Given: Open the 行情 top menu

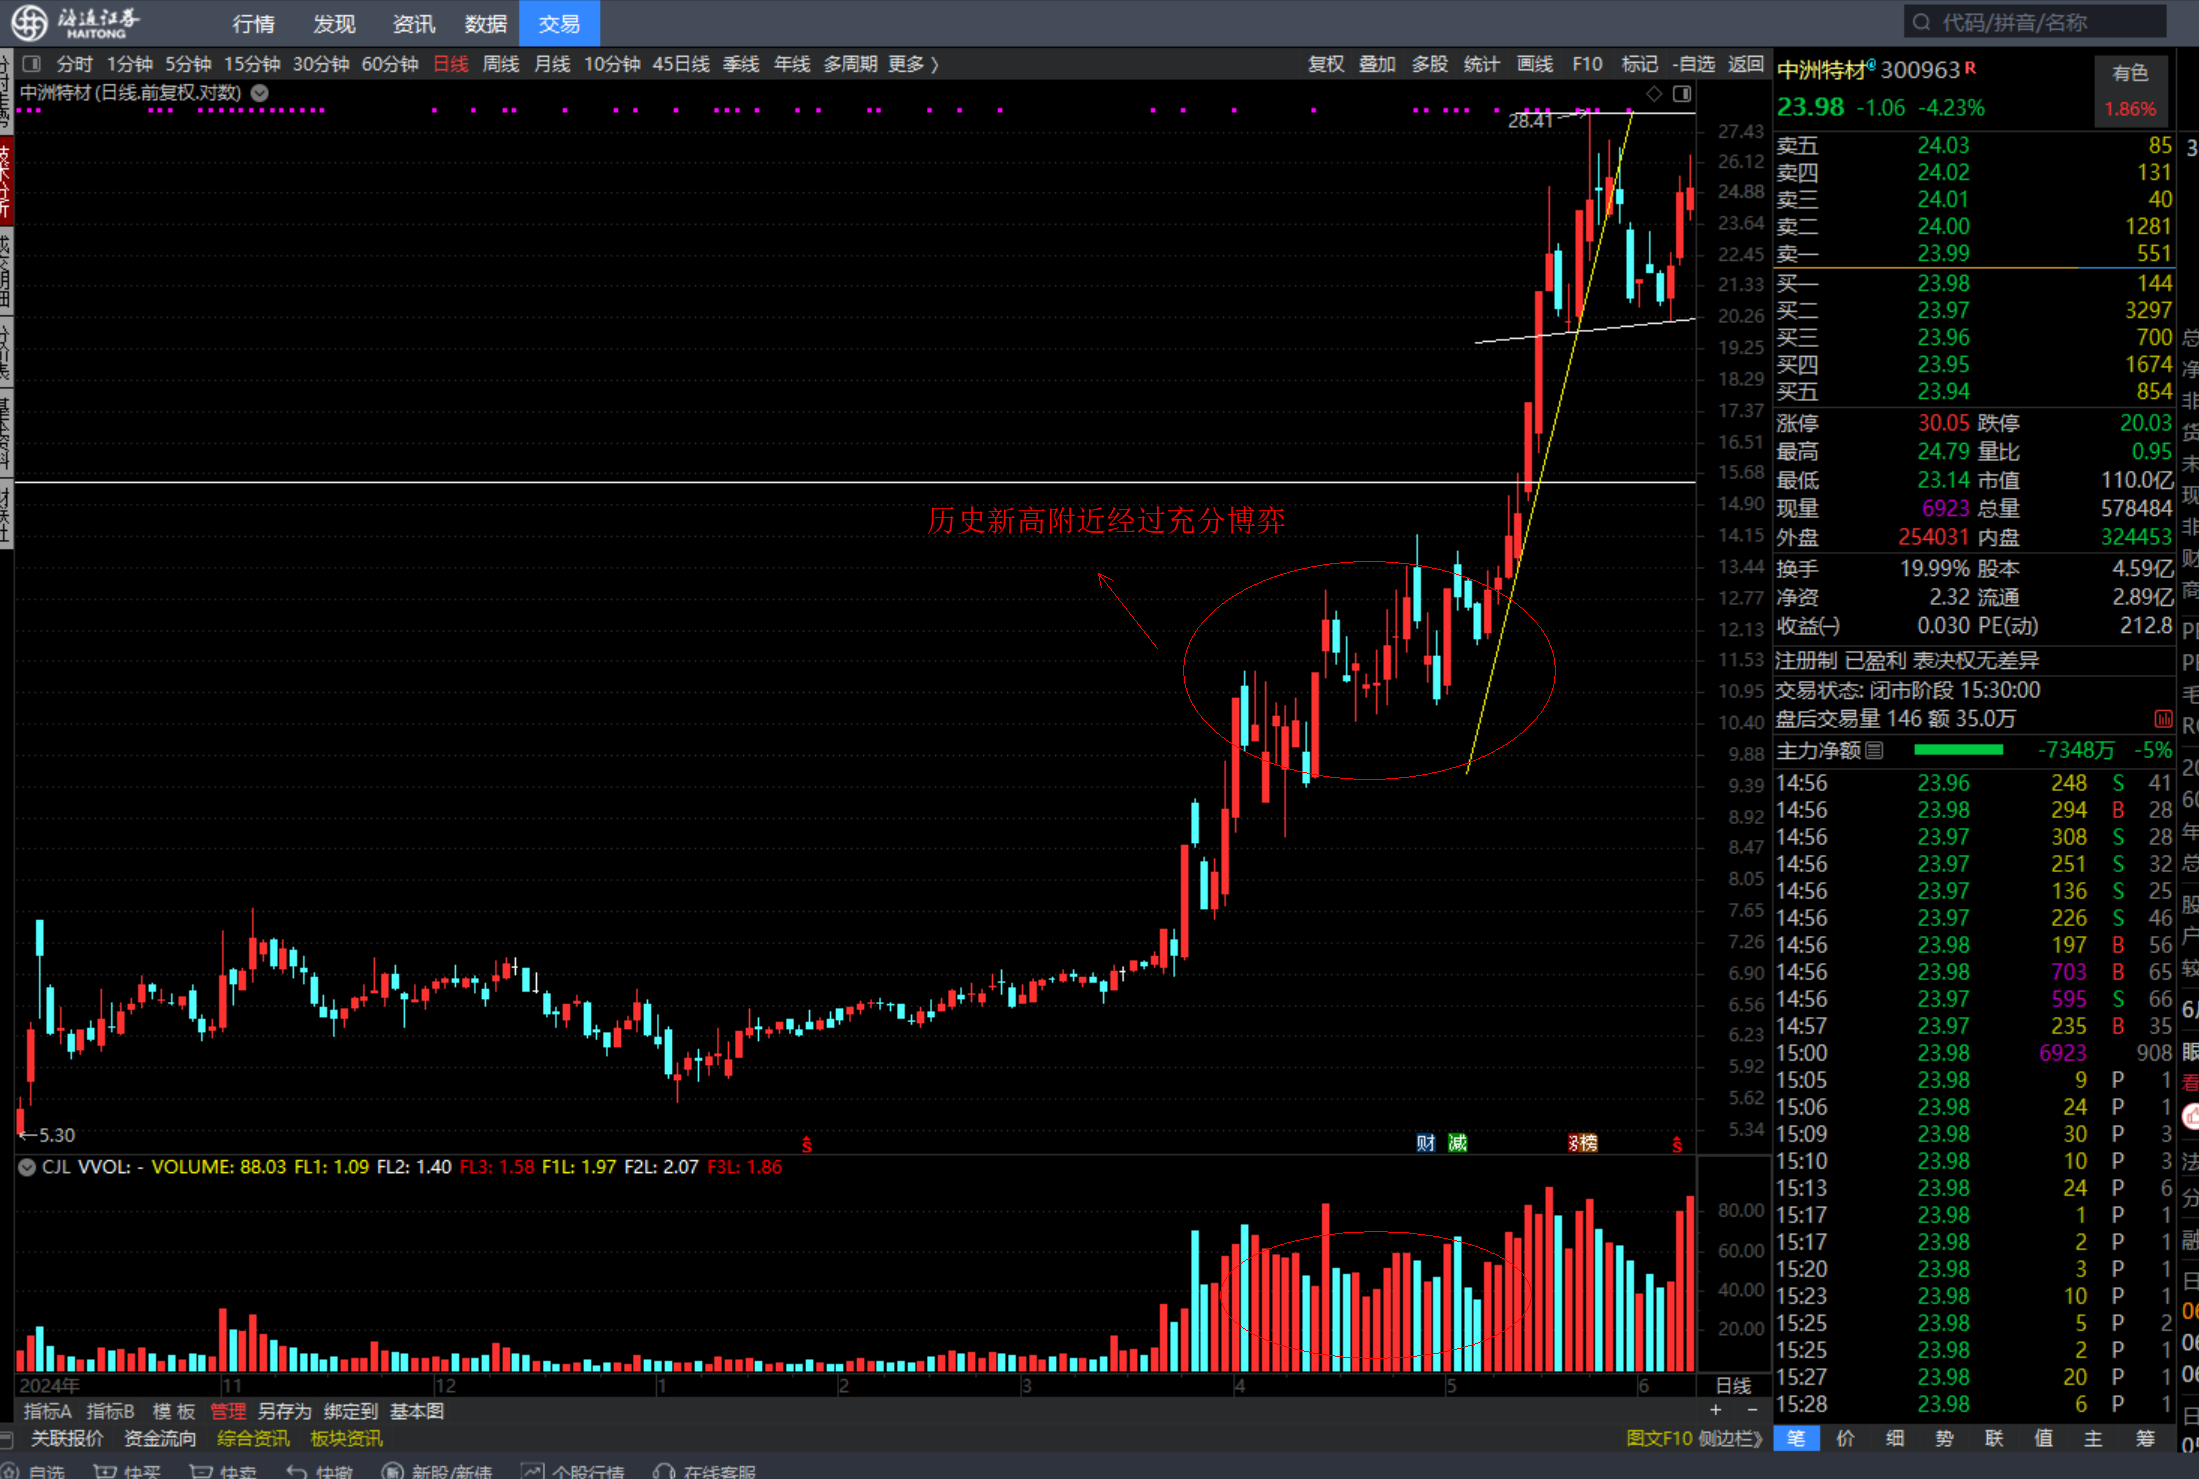Looking at the screenshot, I should click(x=253, y=23).
